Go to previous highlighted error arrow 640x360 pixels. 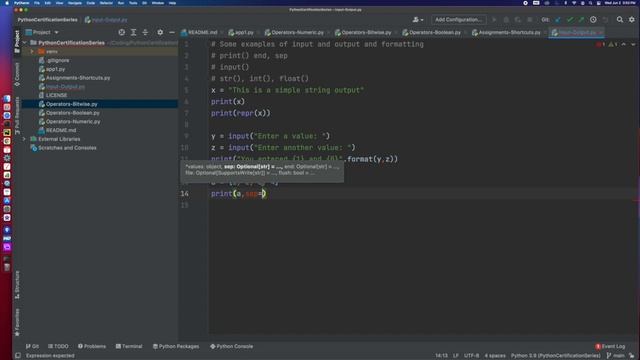(x=624, y=44)
